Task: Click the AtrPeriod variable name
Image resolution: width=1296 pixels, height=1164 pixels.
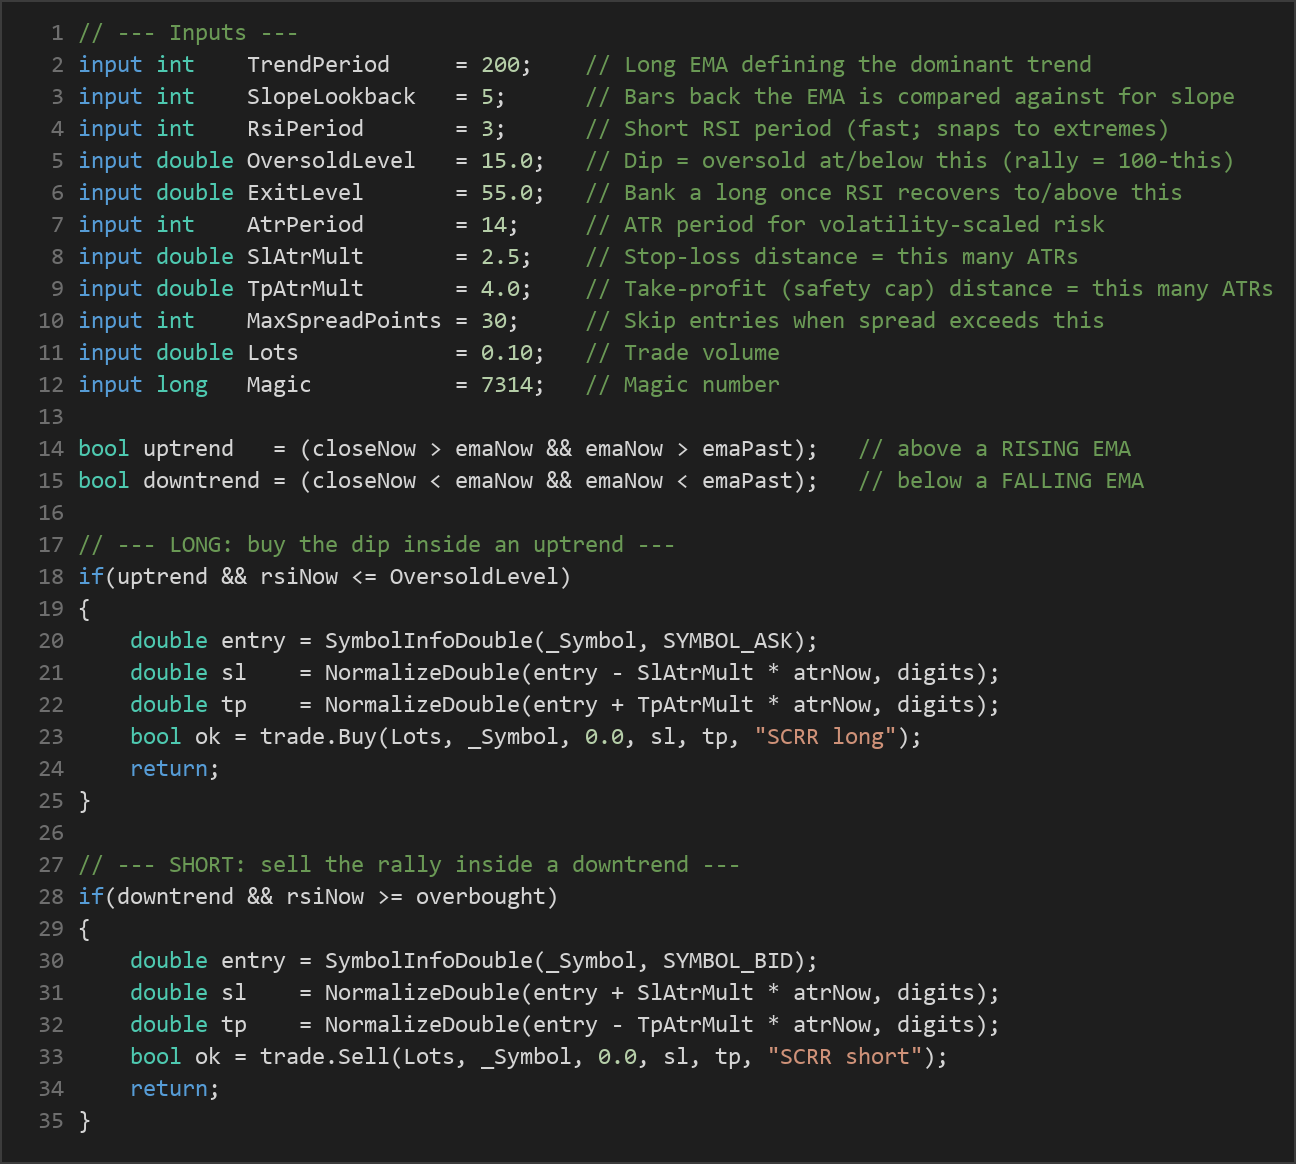Action: tap(305, 225)
